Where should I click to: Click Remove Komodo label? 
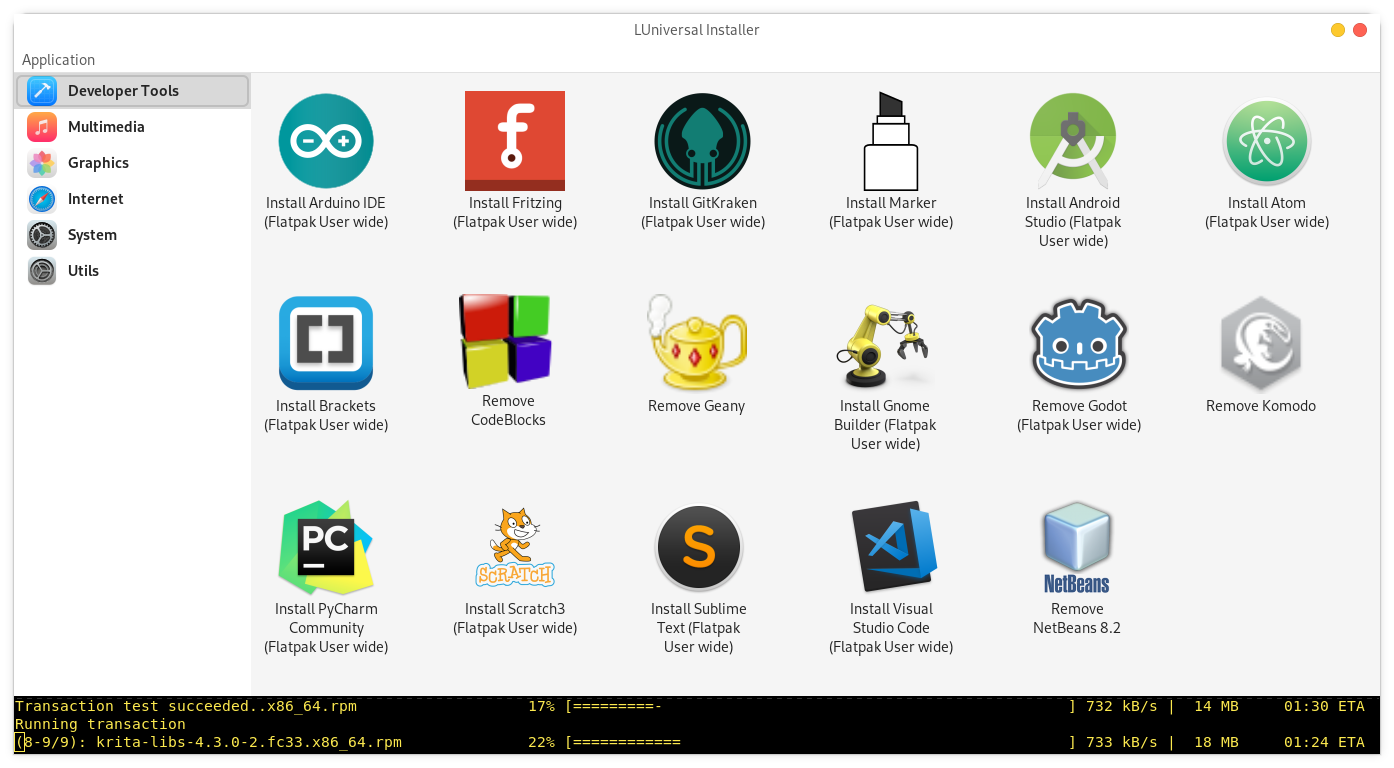(x=1261, y=406)
